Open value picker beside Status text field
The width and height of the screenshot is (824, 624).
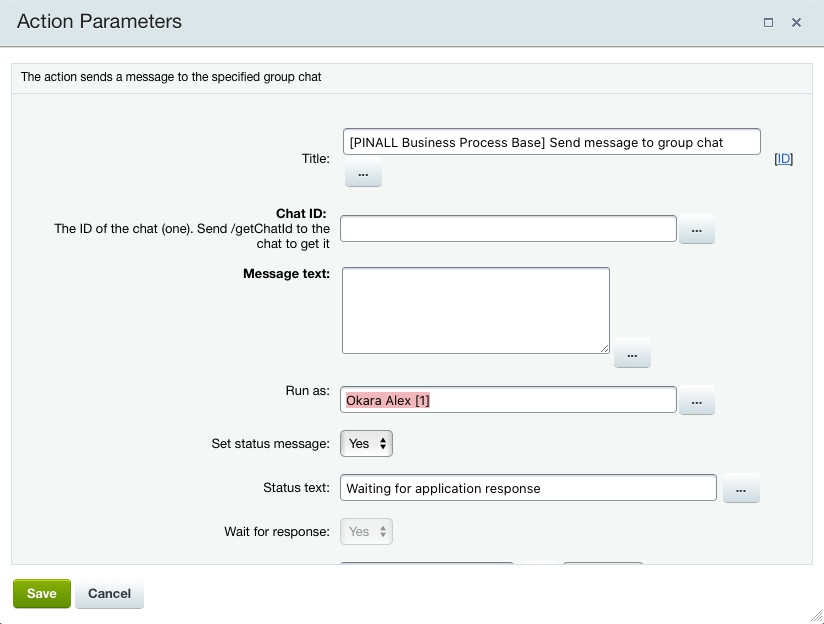741,489
